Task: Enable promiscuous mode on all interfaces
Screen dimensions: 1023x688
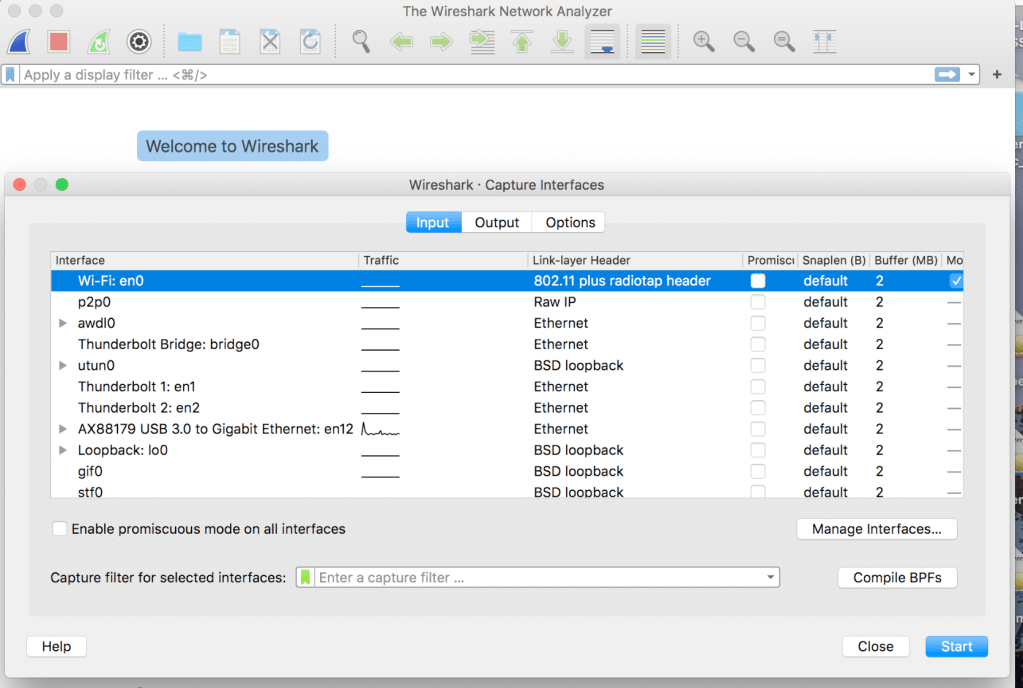Action: [x=61, y=529]
